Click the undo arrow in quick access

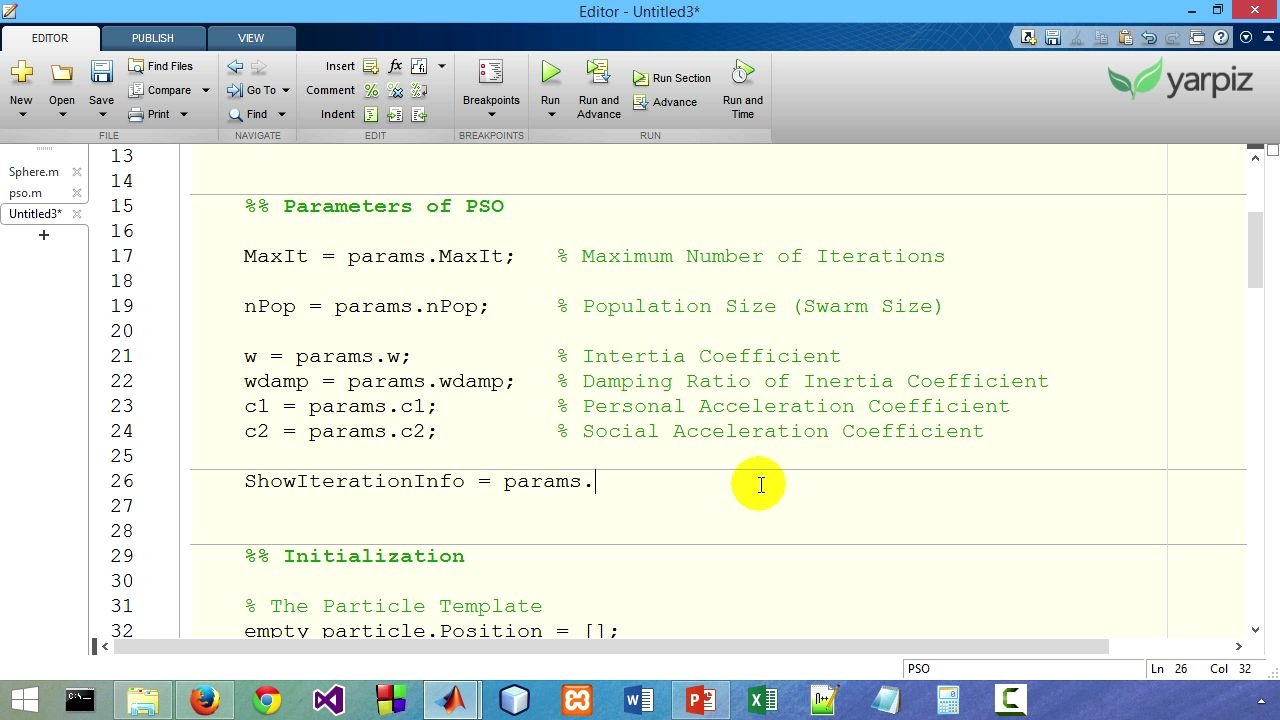[1149, 38]
